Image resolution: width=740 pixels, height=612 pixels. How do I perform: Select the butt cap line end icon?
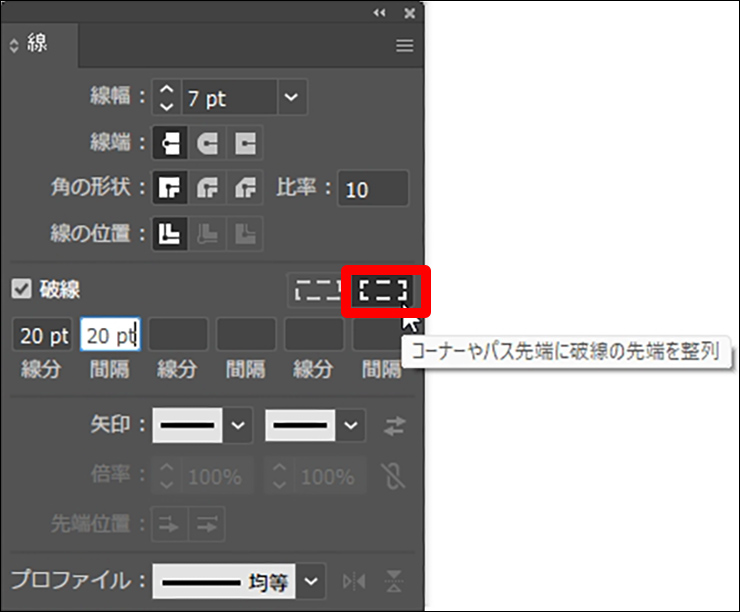coord(171,143)
